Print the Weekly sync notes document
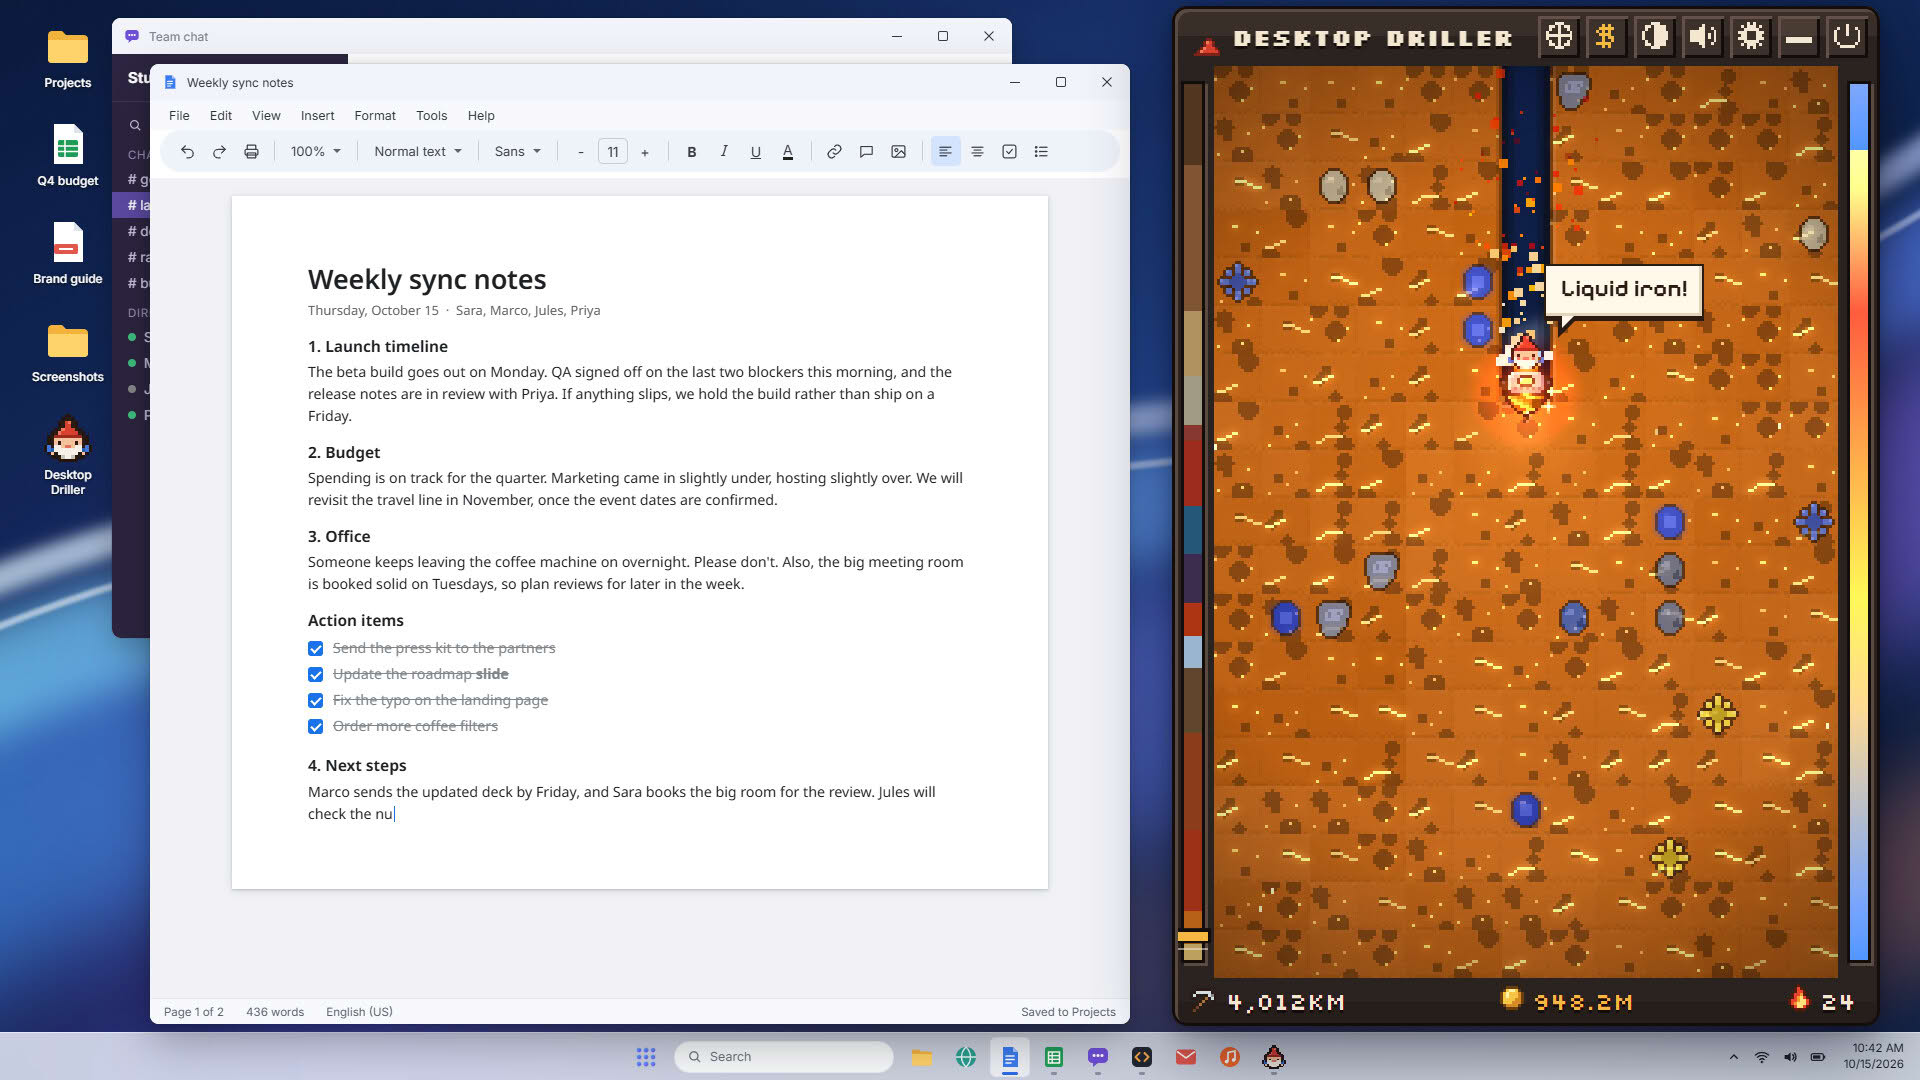Viewport: 1920px width, 1080px height. click(251, 152)
